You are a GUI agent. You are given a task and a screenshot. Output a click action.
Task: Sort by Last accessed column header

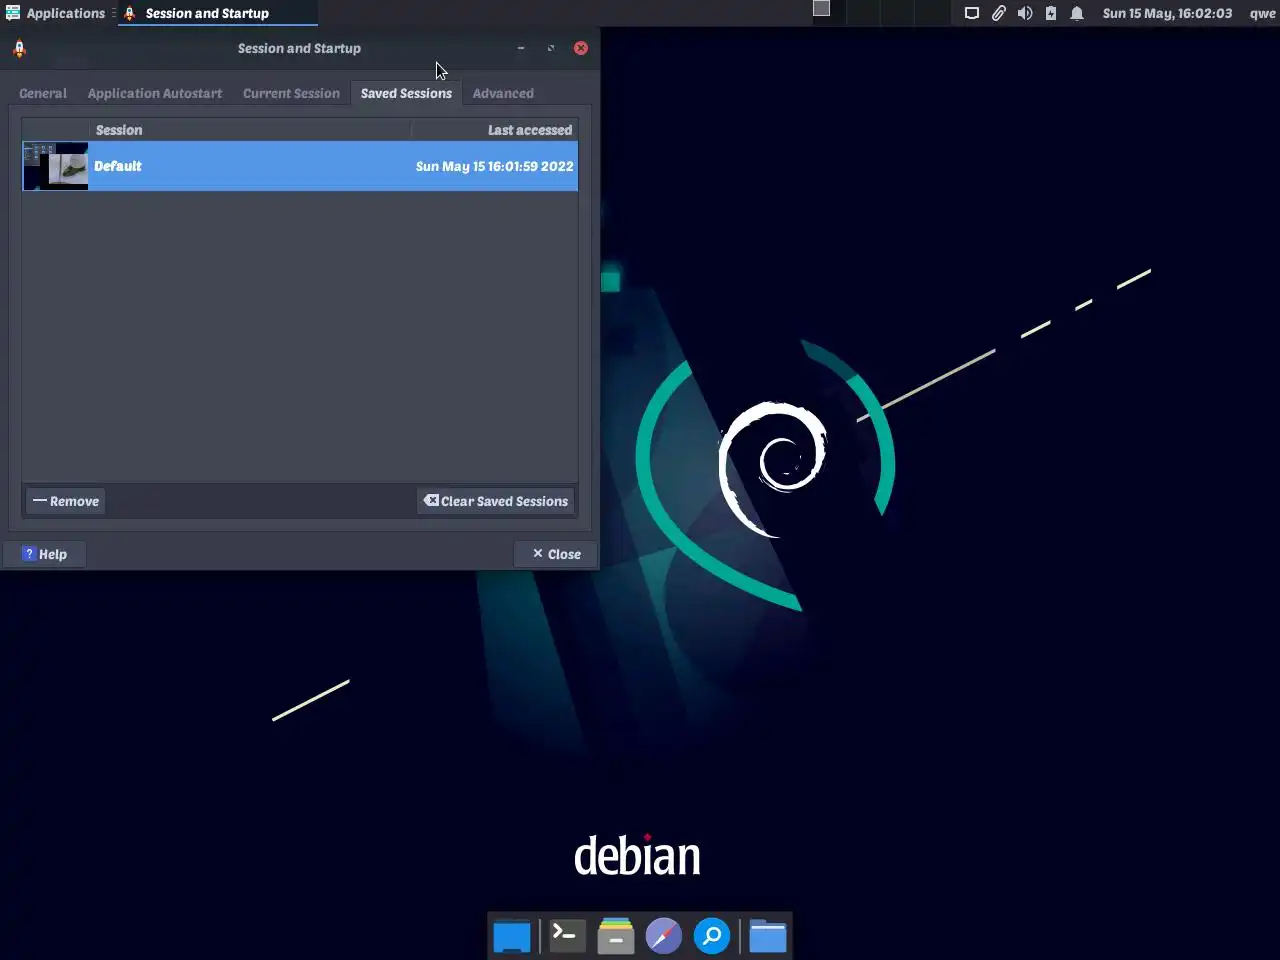[x=495, y=130]
